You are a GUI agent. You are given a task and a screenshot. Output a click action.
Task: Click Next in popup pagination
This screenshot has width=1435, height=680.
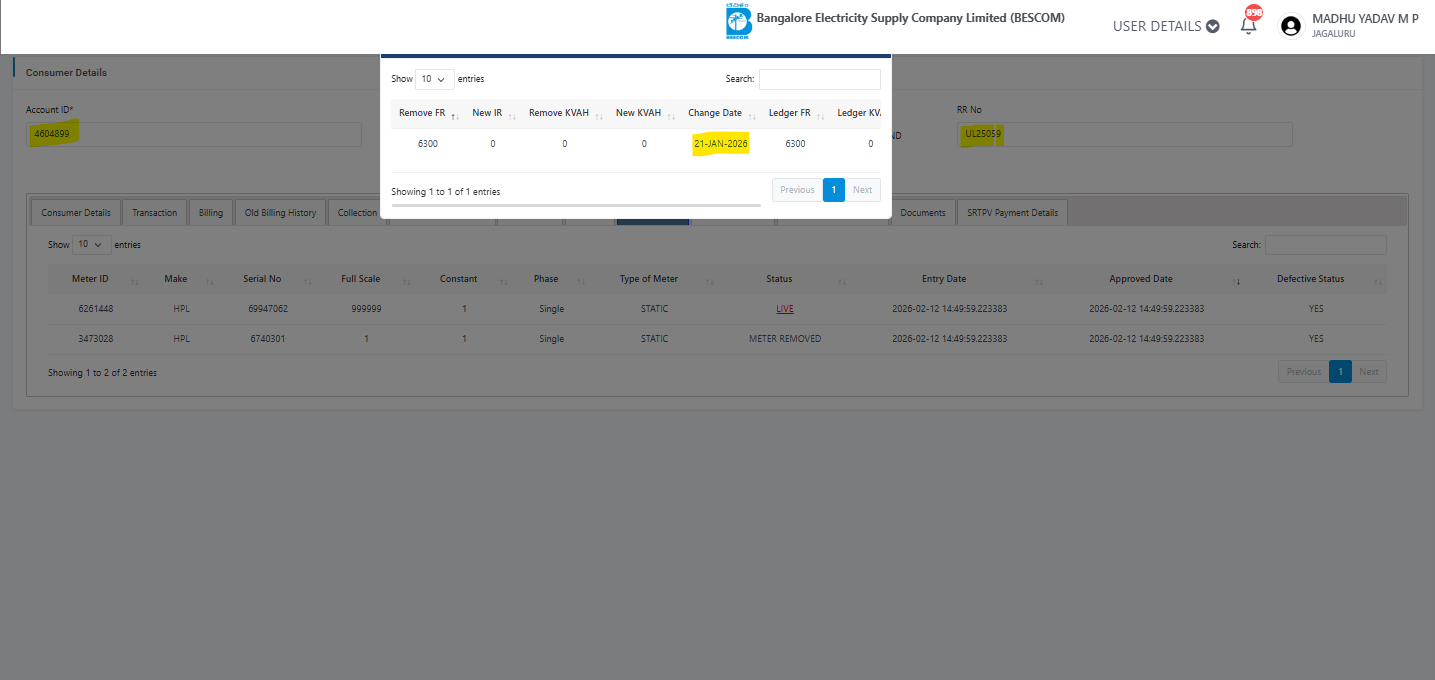[x=862, y=190]
